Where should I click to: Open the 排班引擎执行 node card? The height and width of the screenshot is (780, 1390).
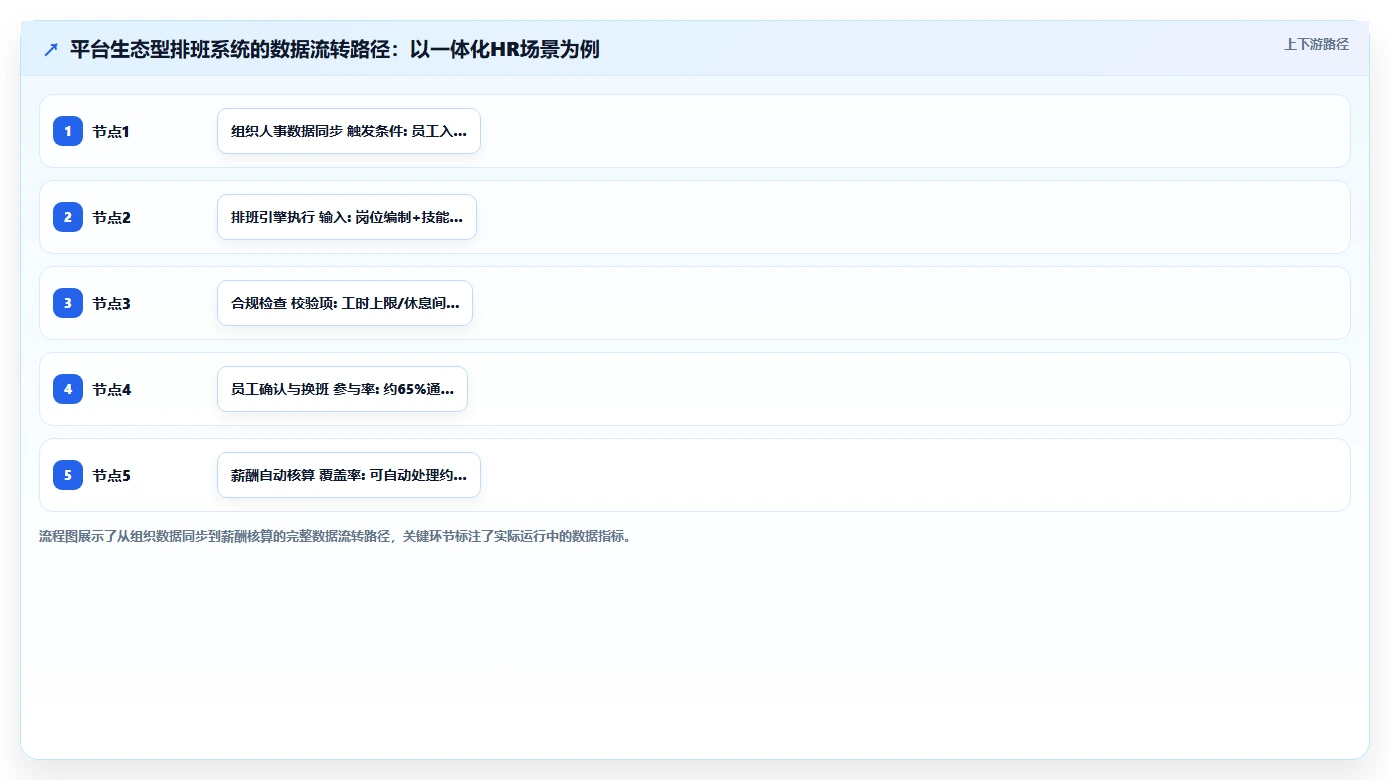[347, 217]
